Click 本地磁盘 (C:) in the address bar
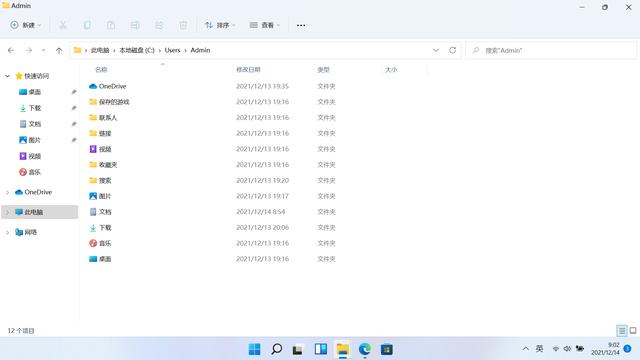The height and width of the screenshot is (360, 640). point(137,50)
